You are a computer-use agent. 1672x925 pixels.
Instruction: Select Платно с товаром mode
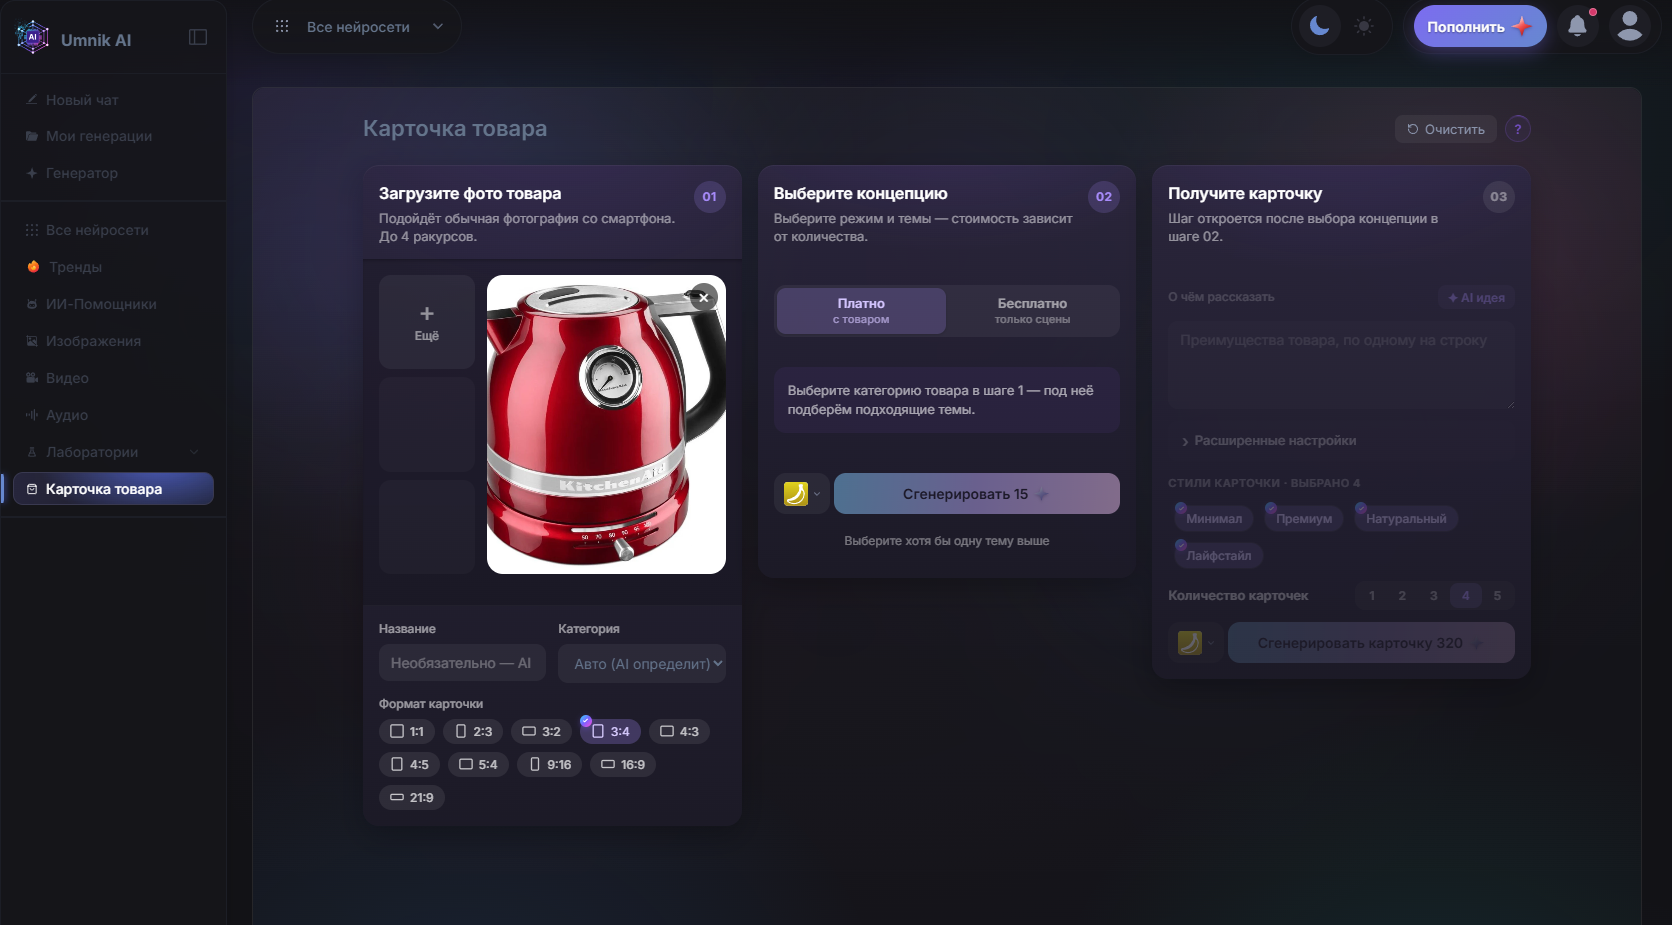click(x=861, y=311)
